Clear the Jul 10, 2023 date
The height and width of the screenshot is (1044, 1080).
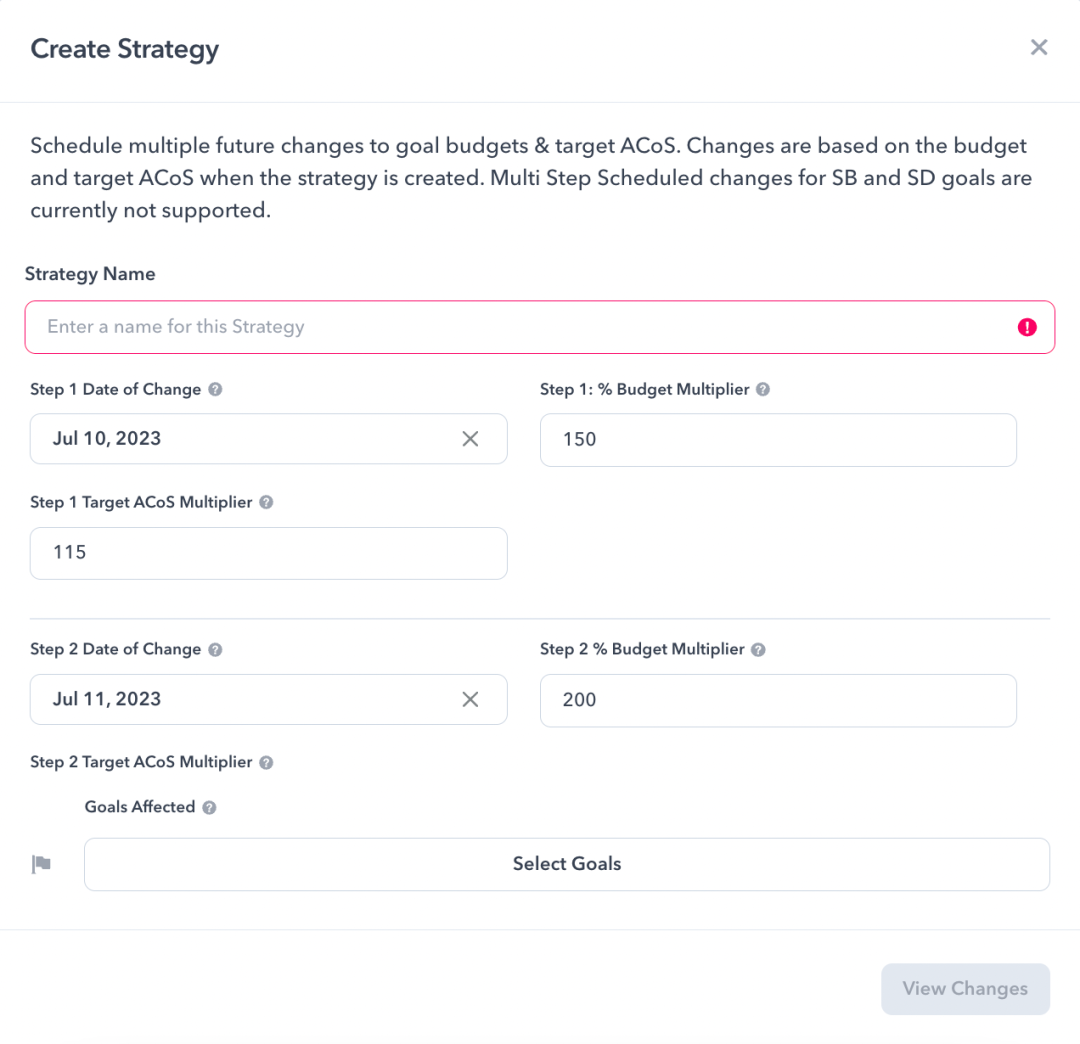pos(470,439)
